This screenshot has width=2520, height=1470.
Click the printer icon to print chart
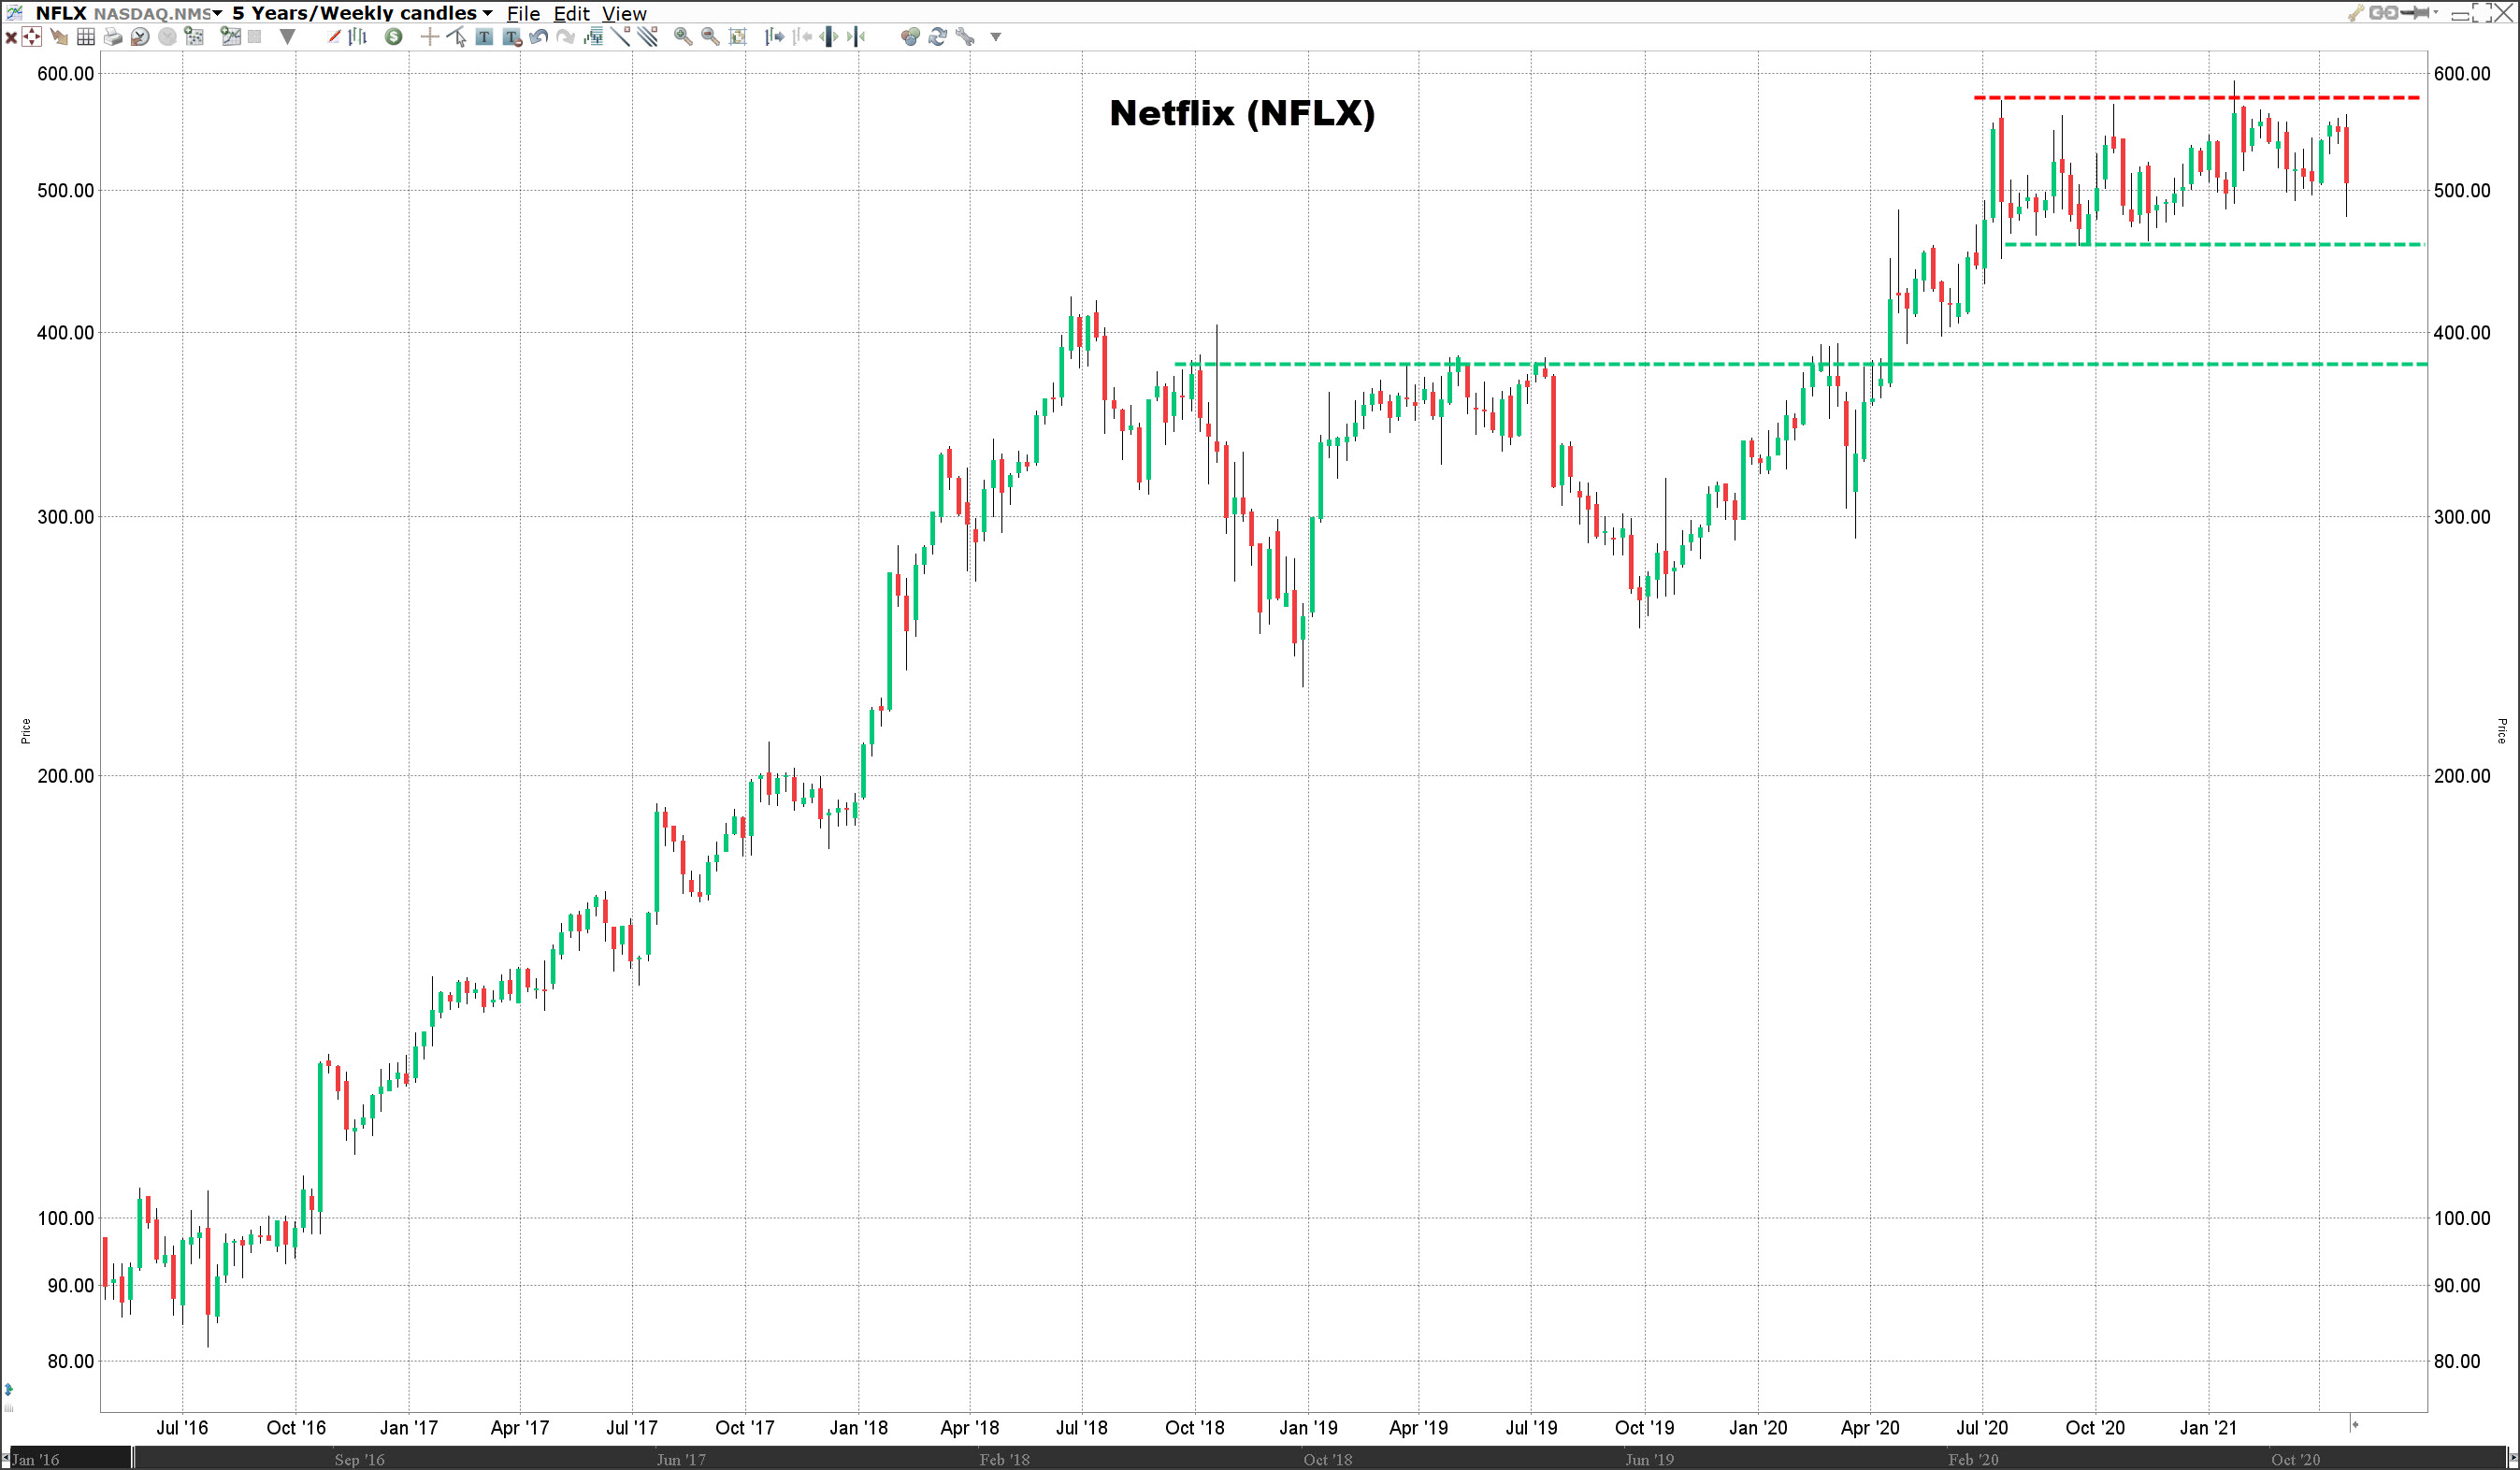[113, 37]
